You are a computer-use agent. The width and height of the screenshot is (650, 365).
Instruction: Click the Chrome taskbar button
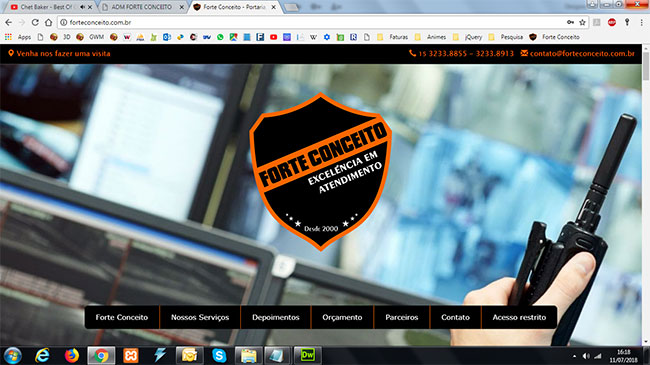(101, 355)
